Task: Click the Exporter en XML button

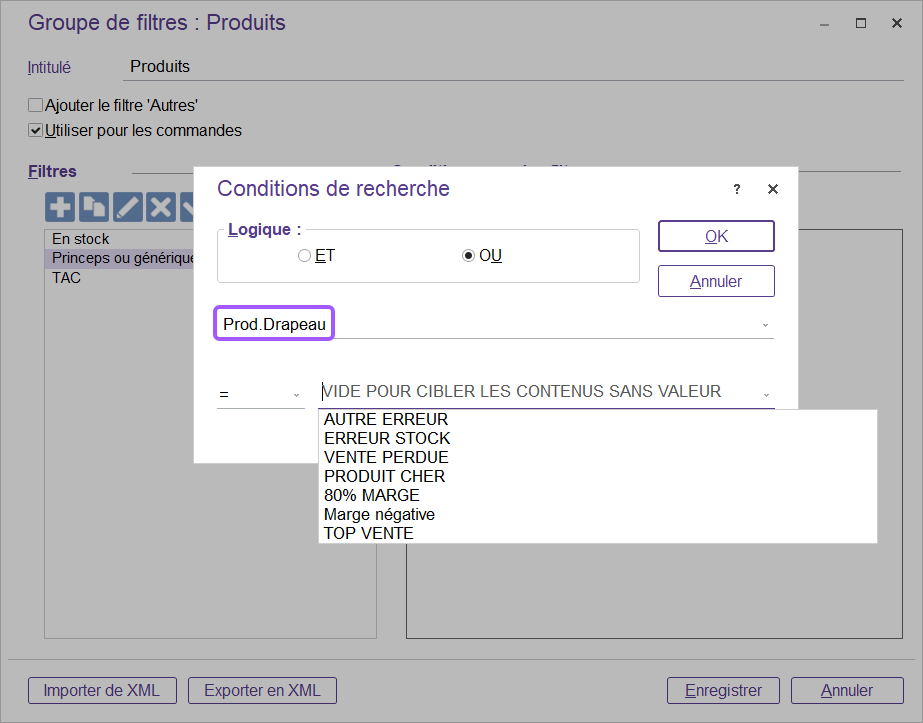Action: 262,690
